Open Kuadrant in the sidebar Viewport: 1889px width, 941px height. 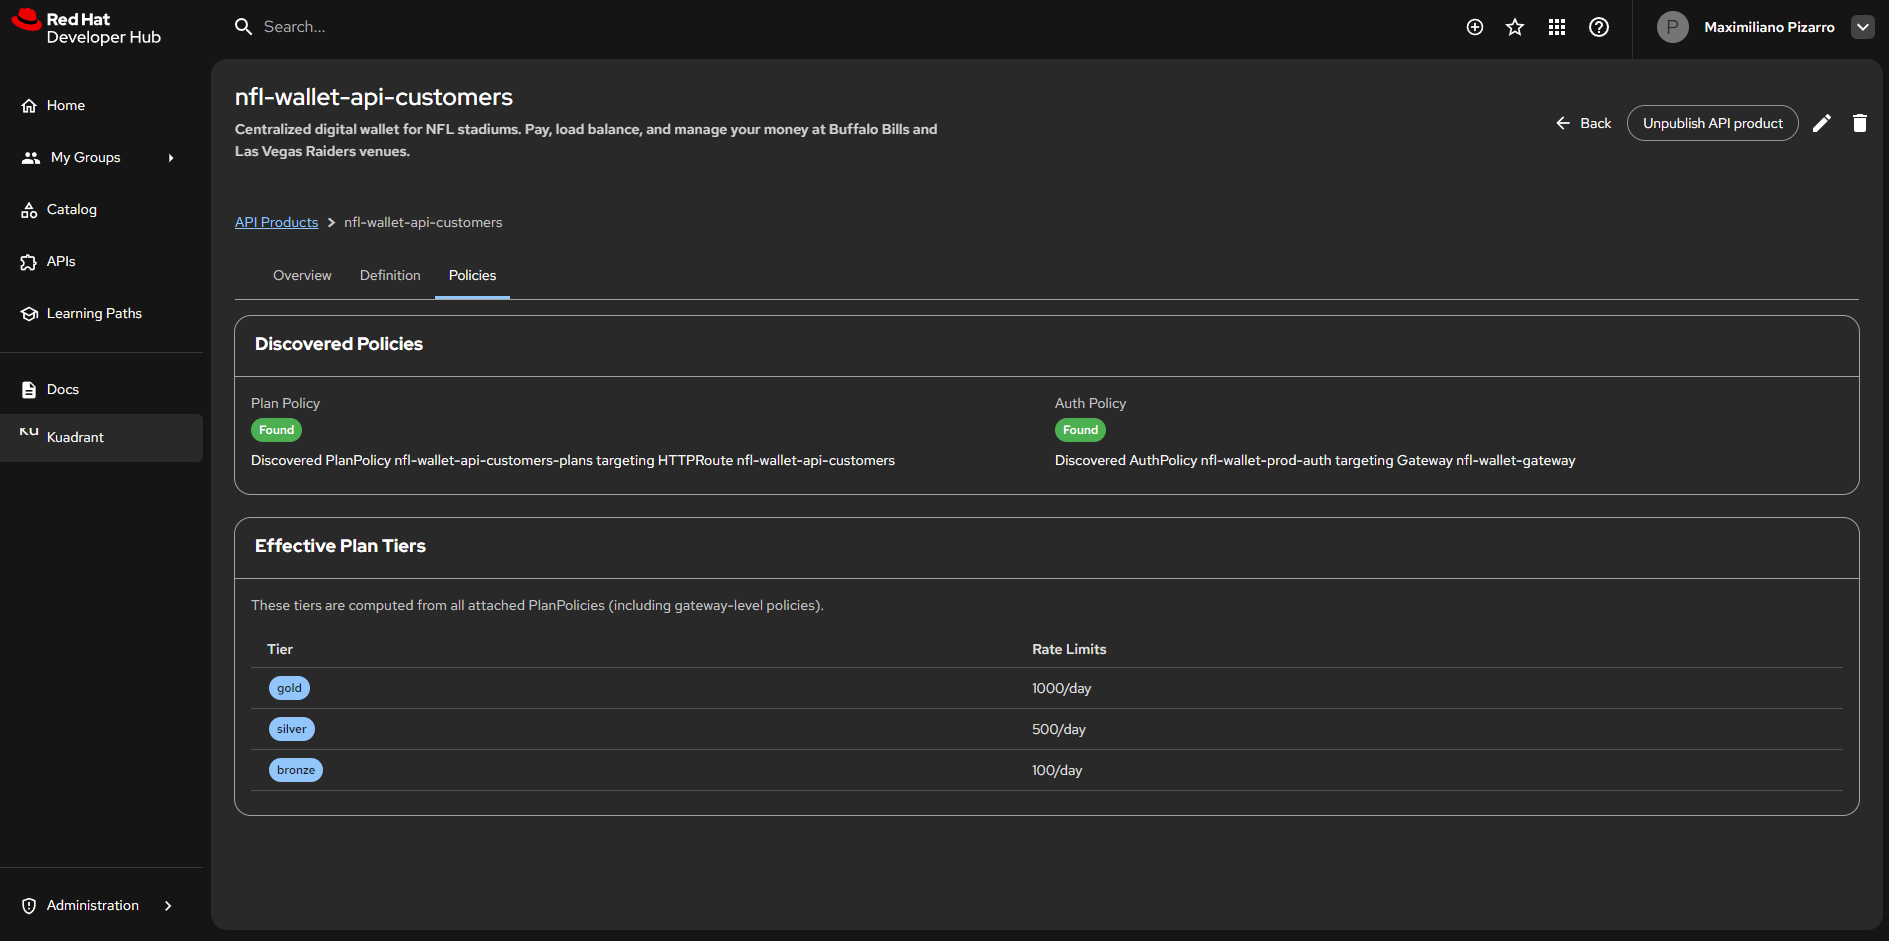[x=75, y=437]
